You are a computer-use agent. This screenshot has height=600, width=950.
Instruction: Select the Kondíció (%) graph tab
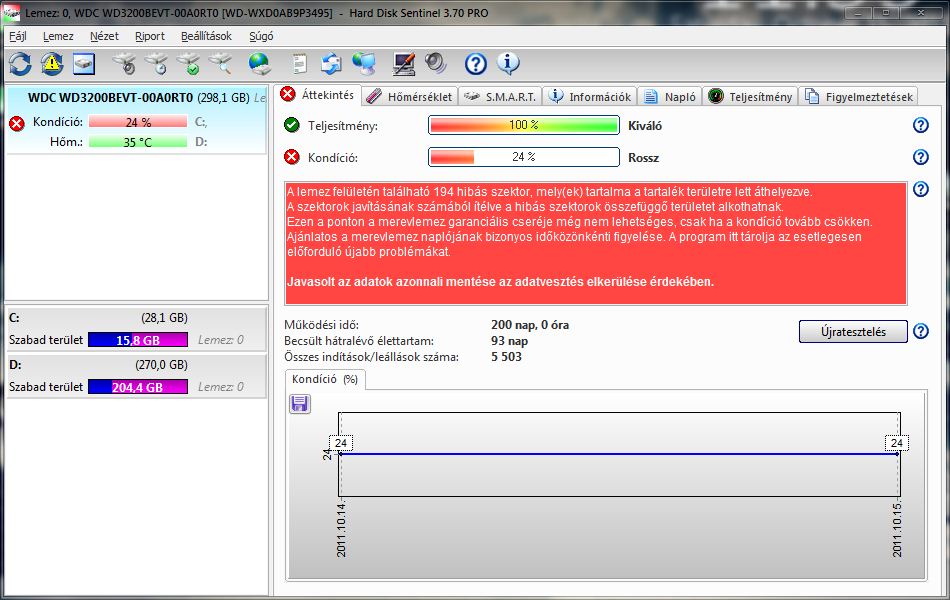pos(325,379)
